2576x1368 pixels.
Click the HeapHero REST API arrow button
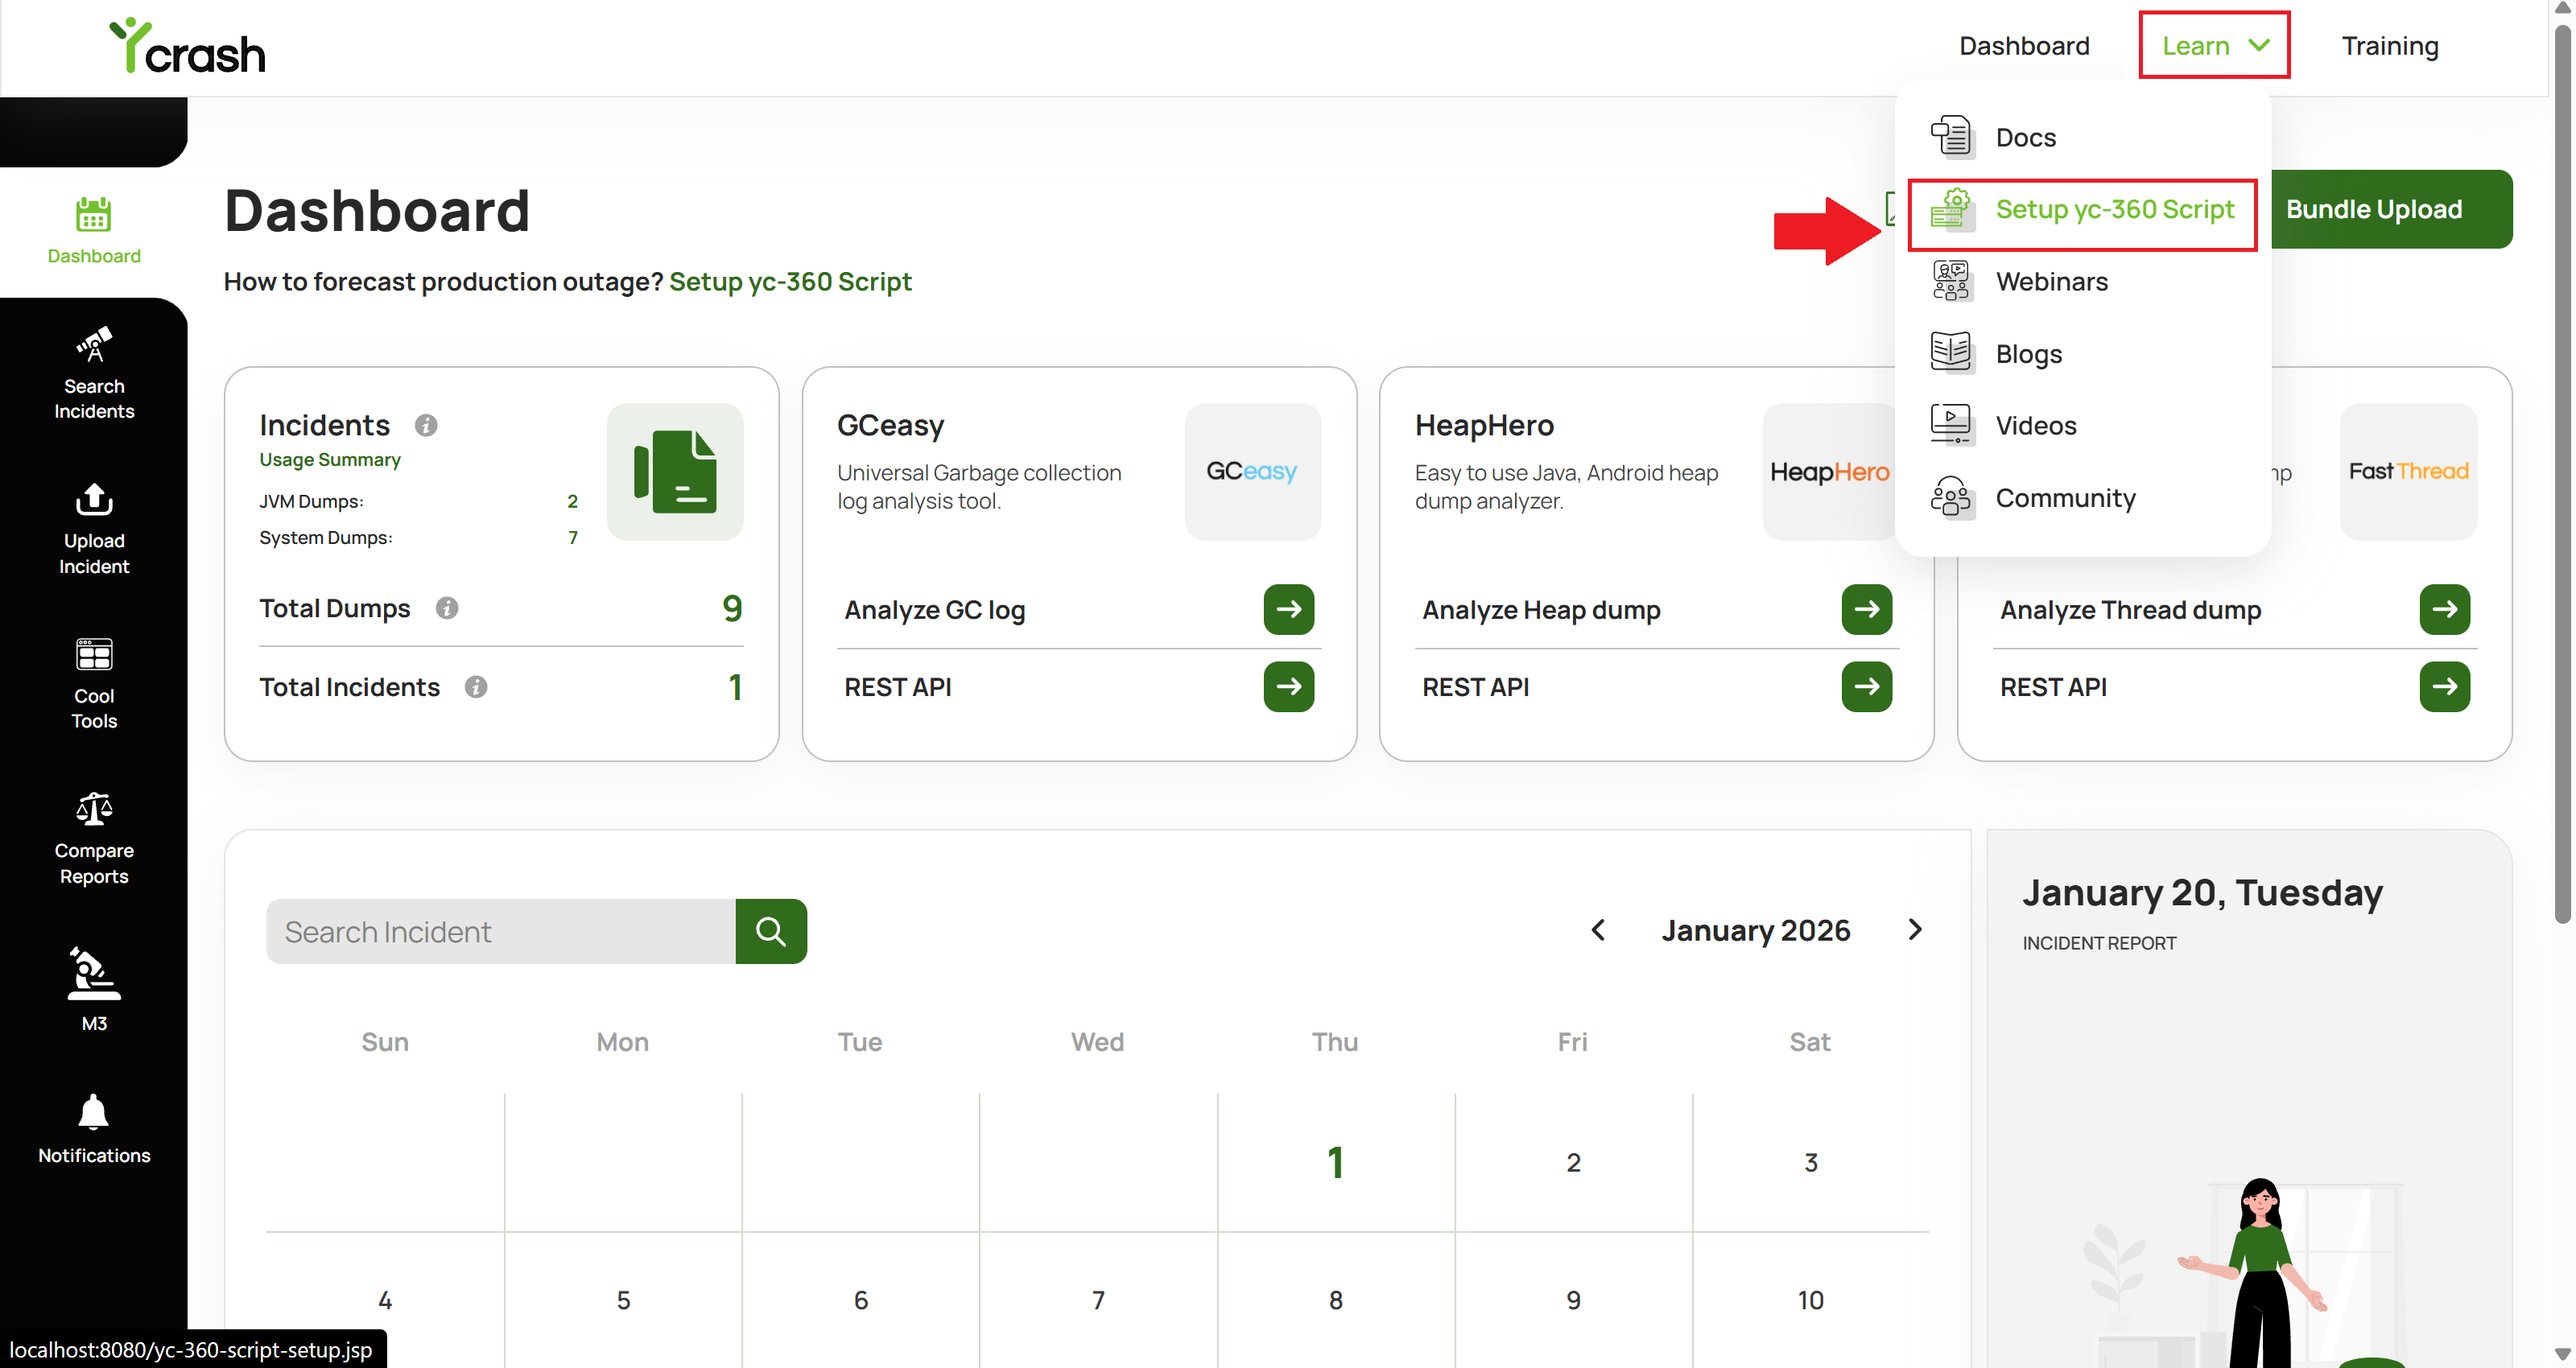coord(1866,686)
